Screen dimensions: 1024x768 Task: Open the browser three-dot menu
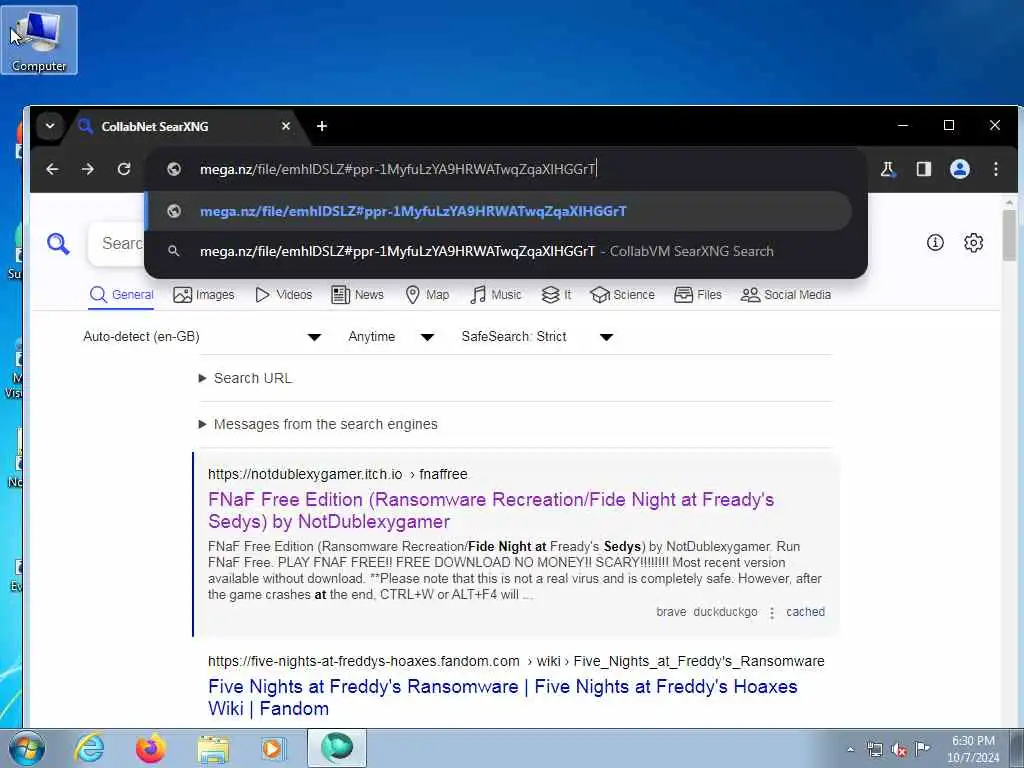(996, 169)
